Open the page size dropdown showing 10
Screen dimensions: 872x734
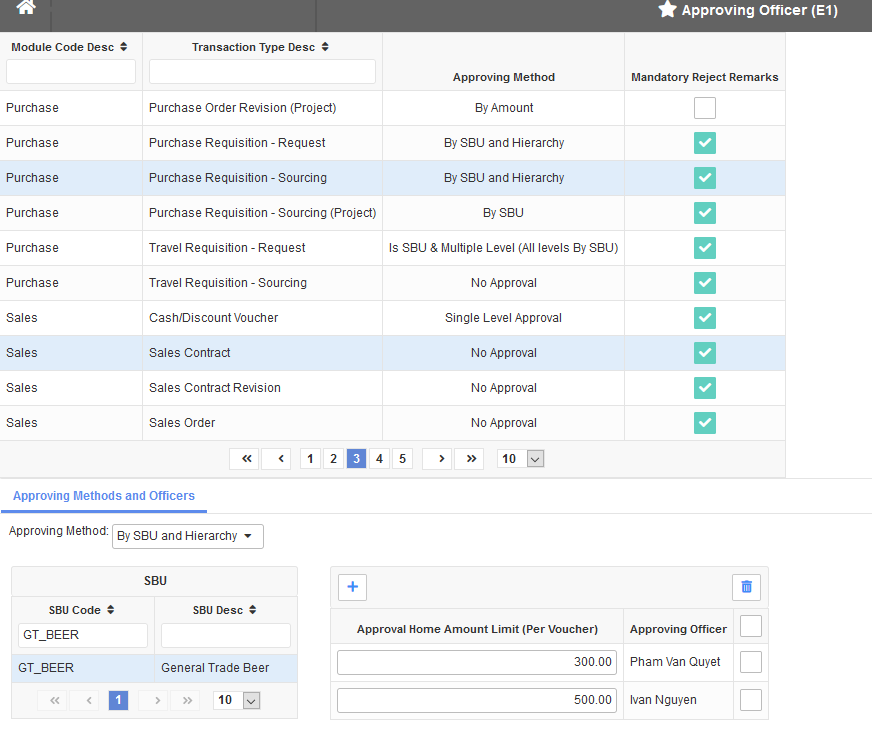(x=520, y=458)
